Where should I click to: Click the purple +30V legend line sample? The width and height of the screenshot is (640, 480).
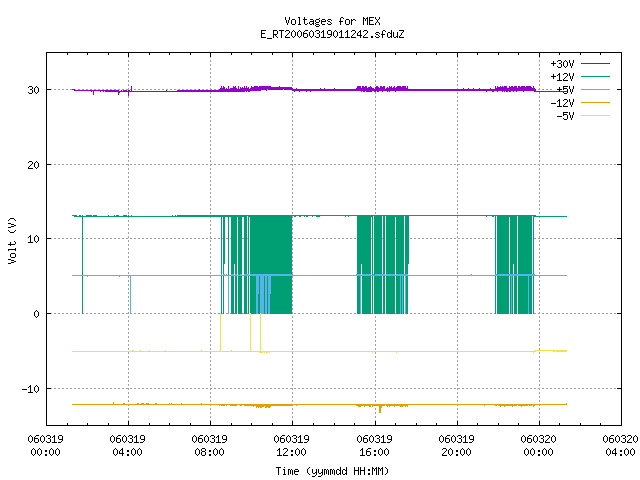(595, 64)
